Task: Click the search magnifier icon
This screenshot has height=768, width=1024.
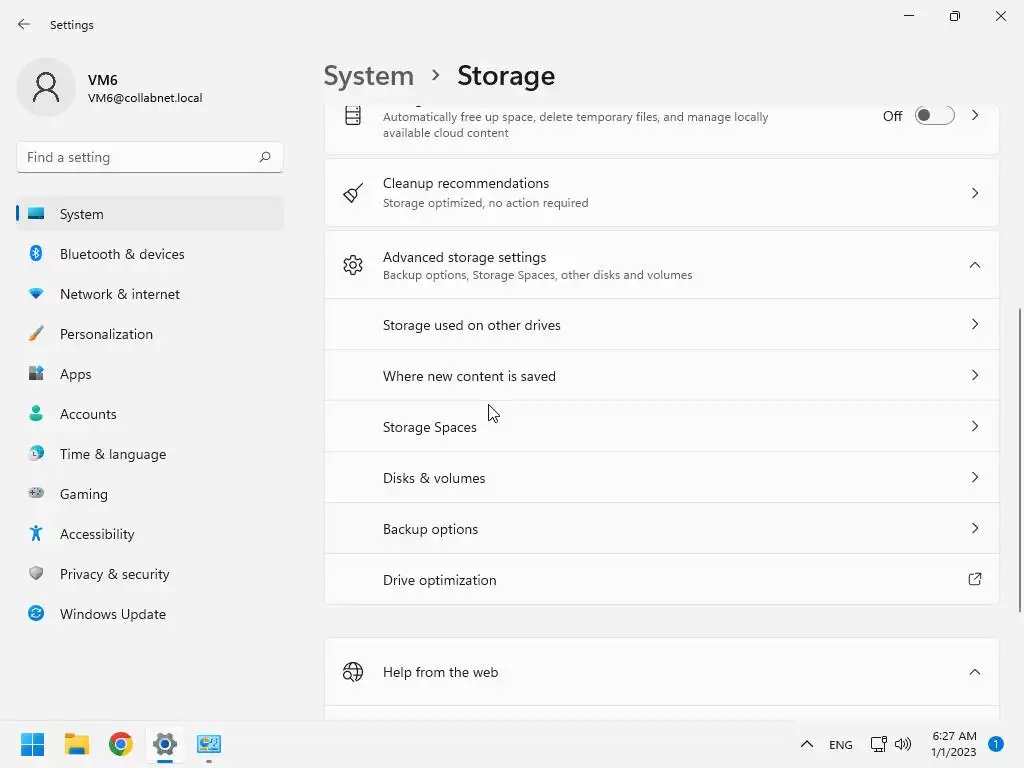Action: [x=265, y=157]
